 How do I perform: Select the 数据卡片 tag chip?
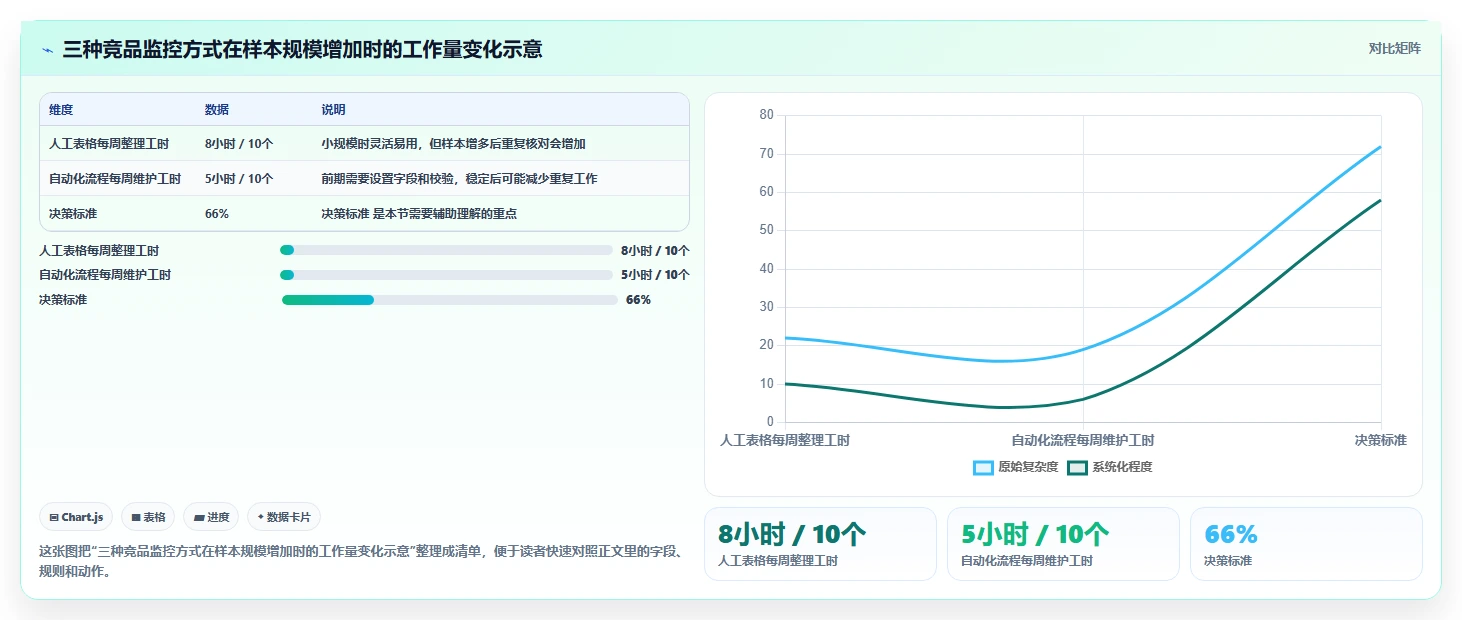284,517
